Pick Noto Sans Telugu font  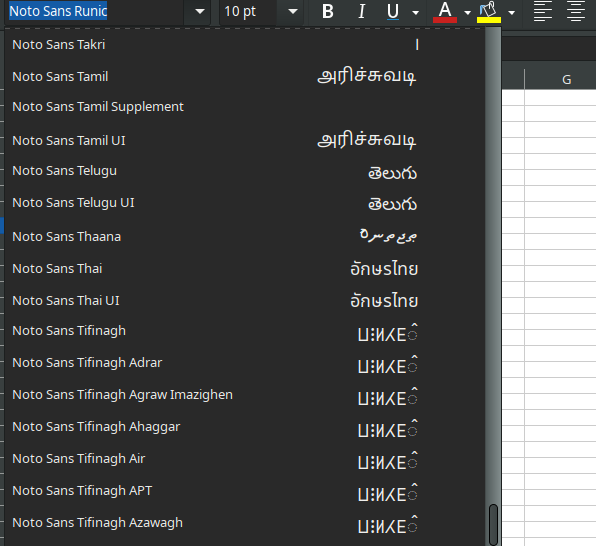coord(245,171)
